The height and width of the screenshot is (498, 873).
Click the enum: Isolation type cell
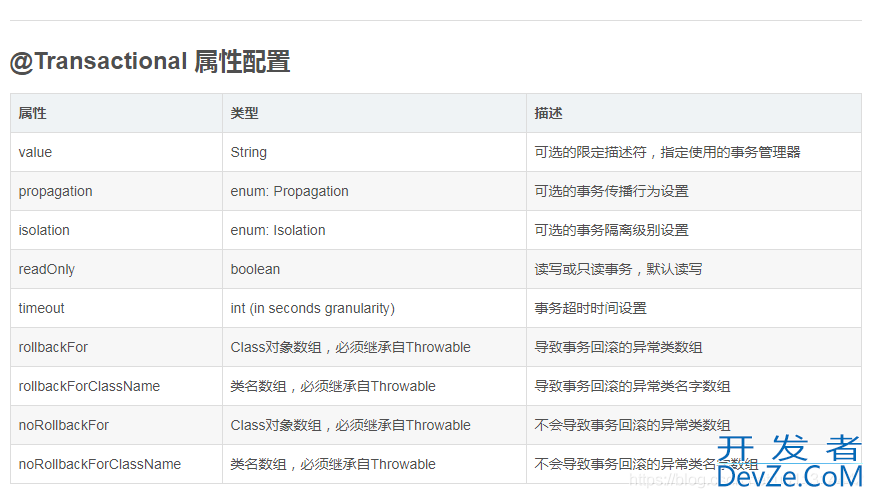(278, 230)
